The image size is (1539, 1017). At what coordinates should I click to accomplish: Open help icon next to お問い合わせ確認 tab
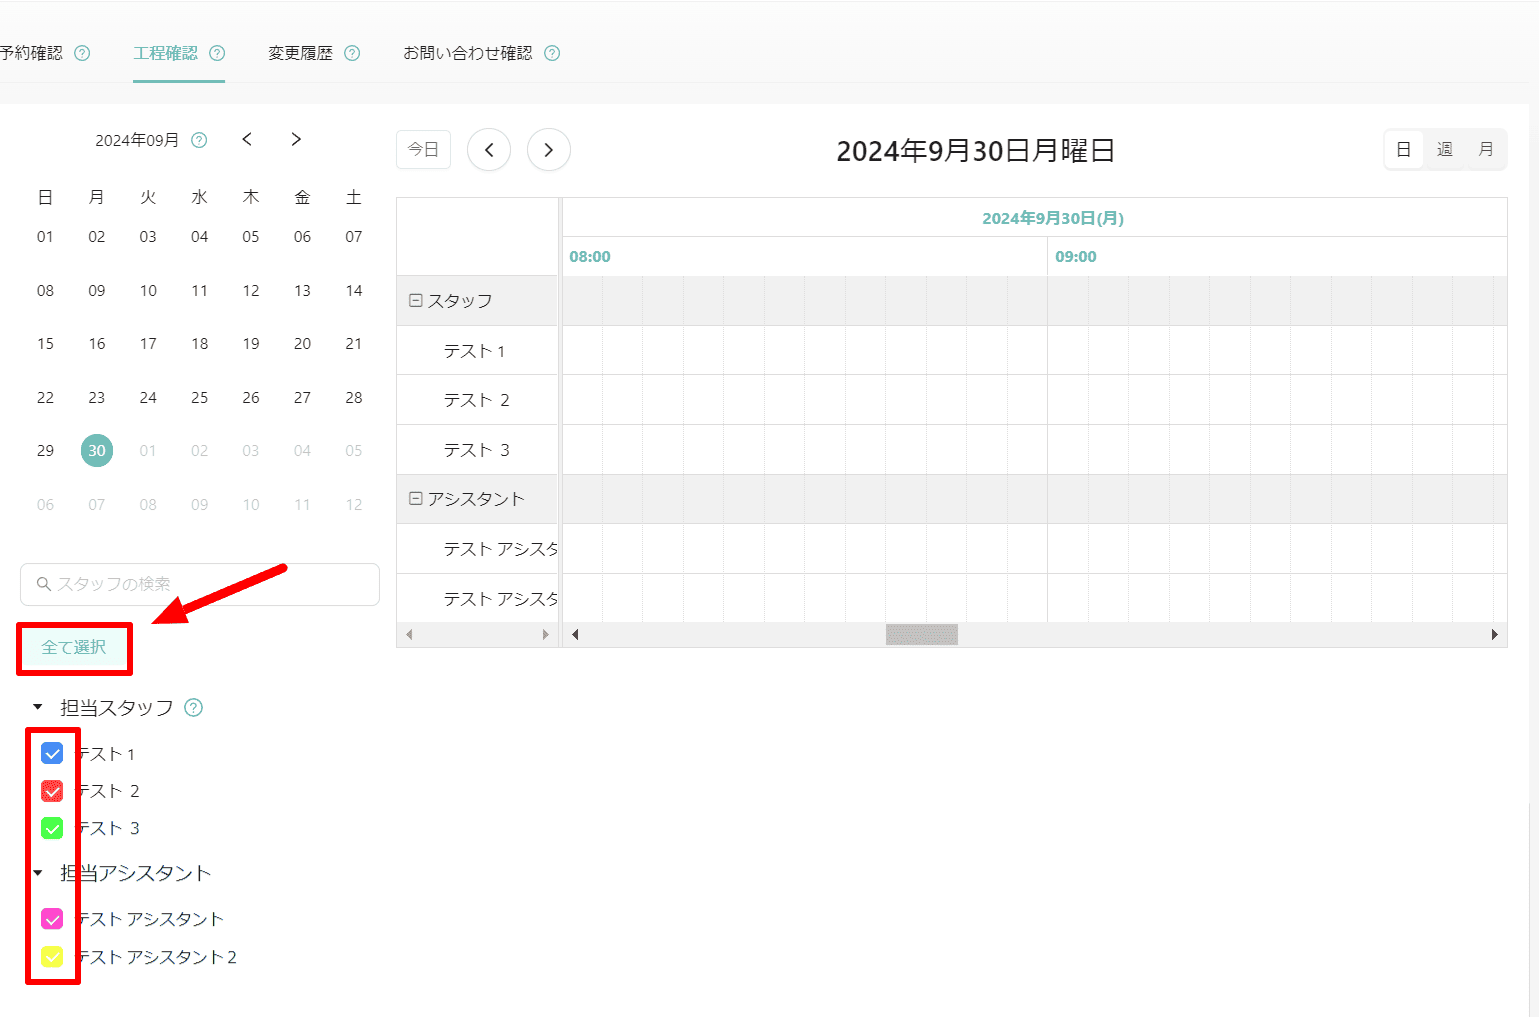pyautogui.click(x=552, y=53)
